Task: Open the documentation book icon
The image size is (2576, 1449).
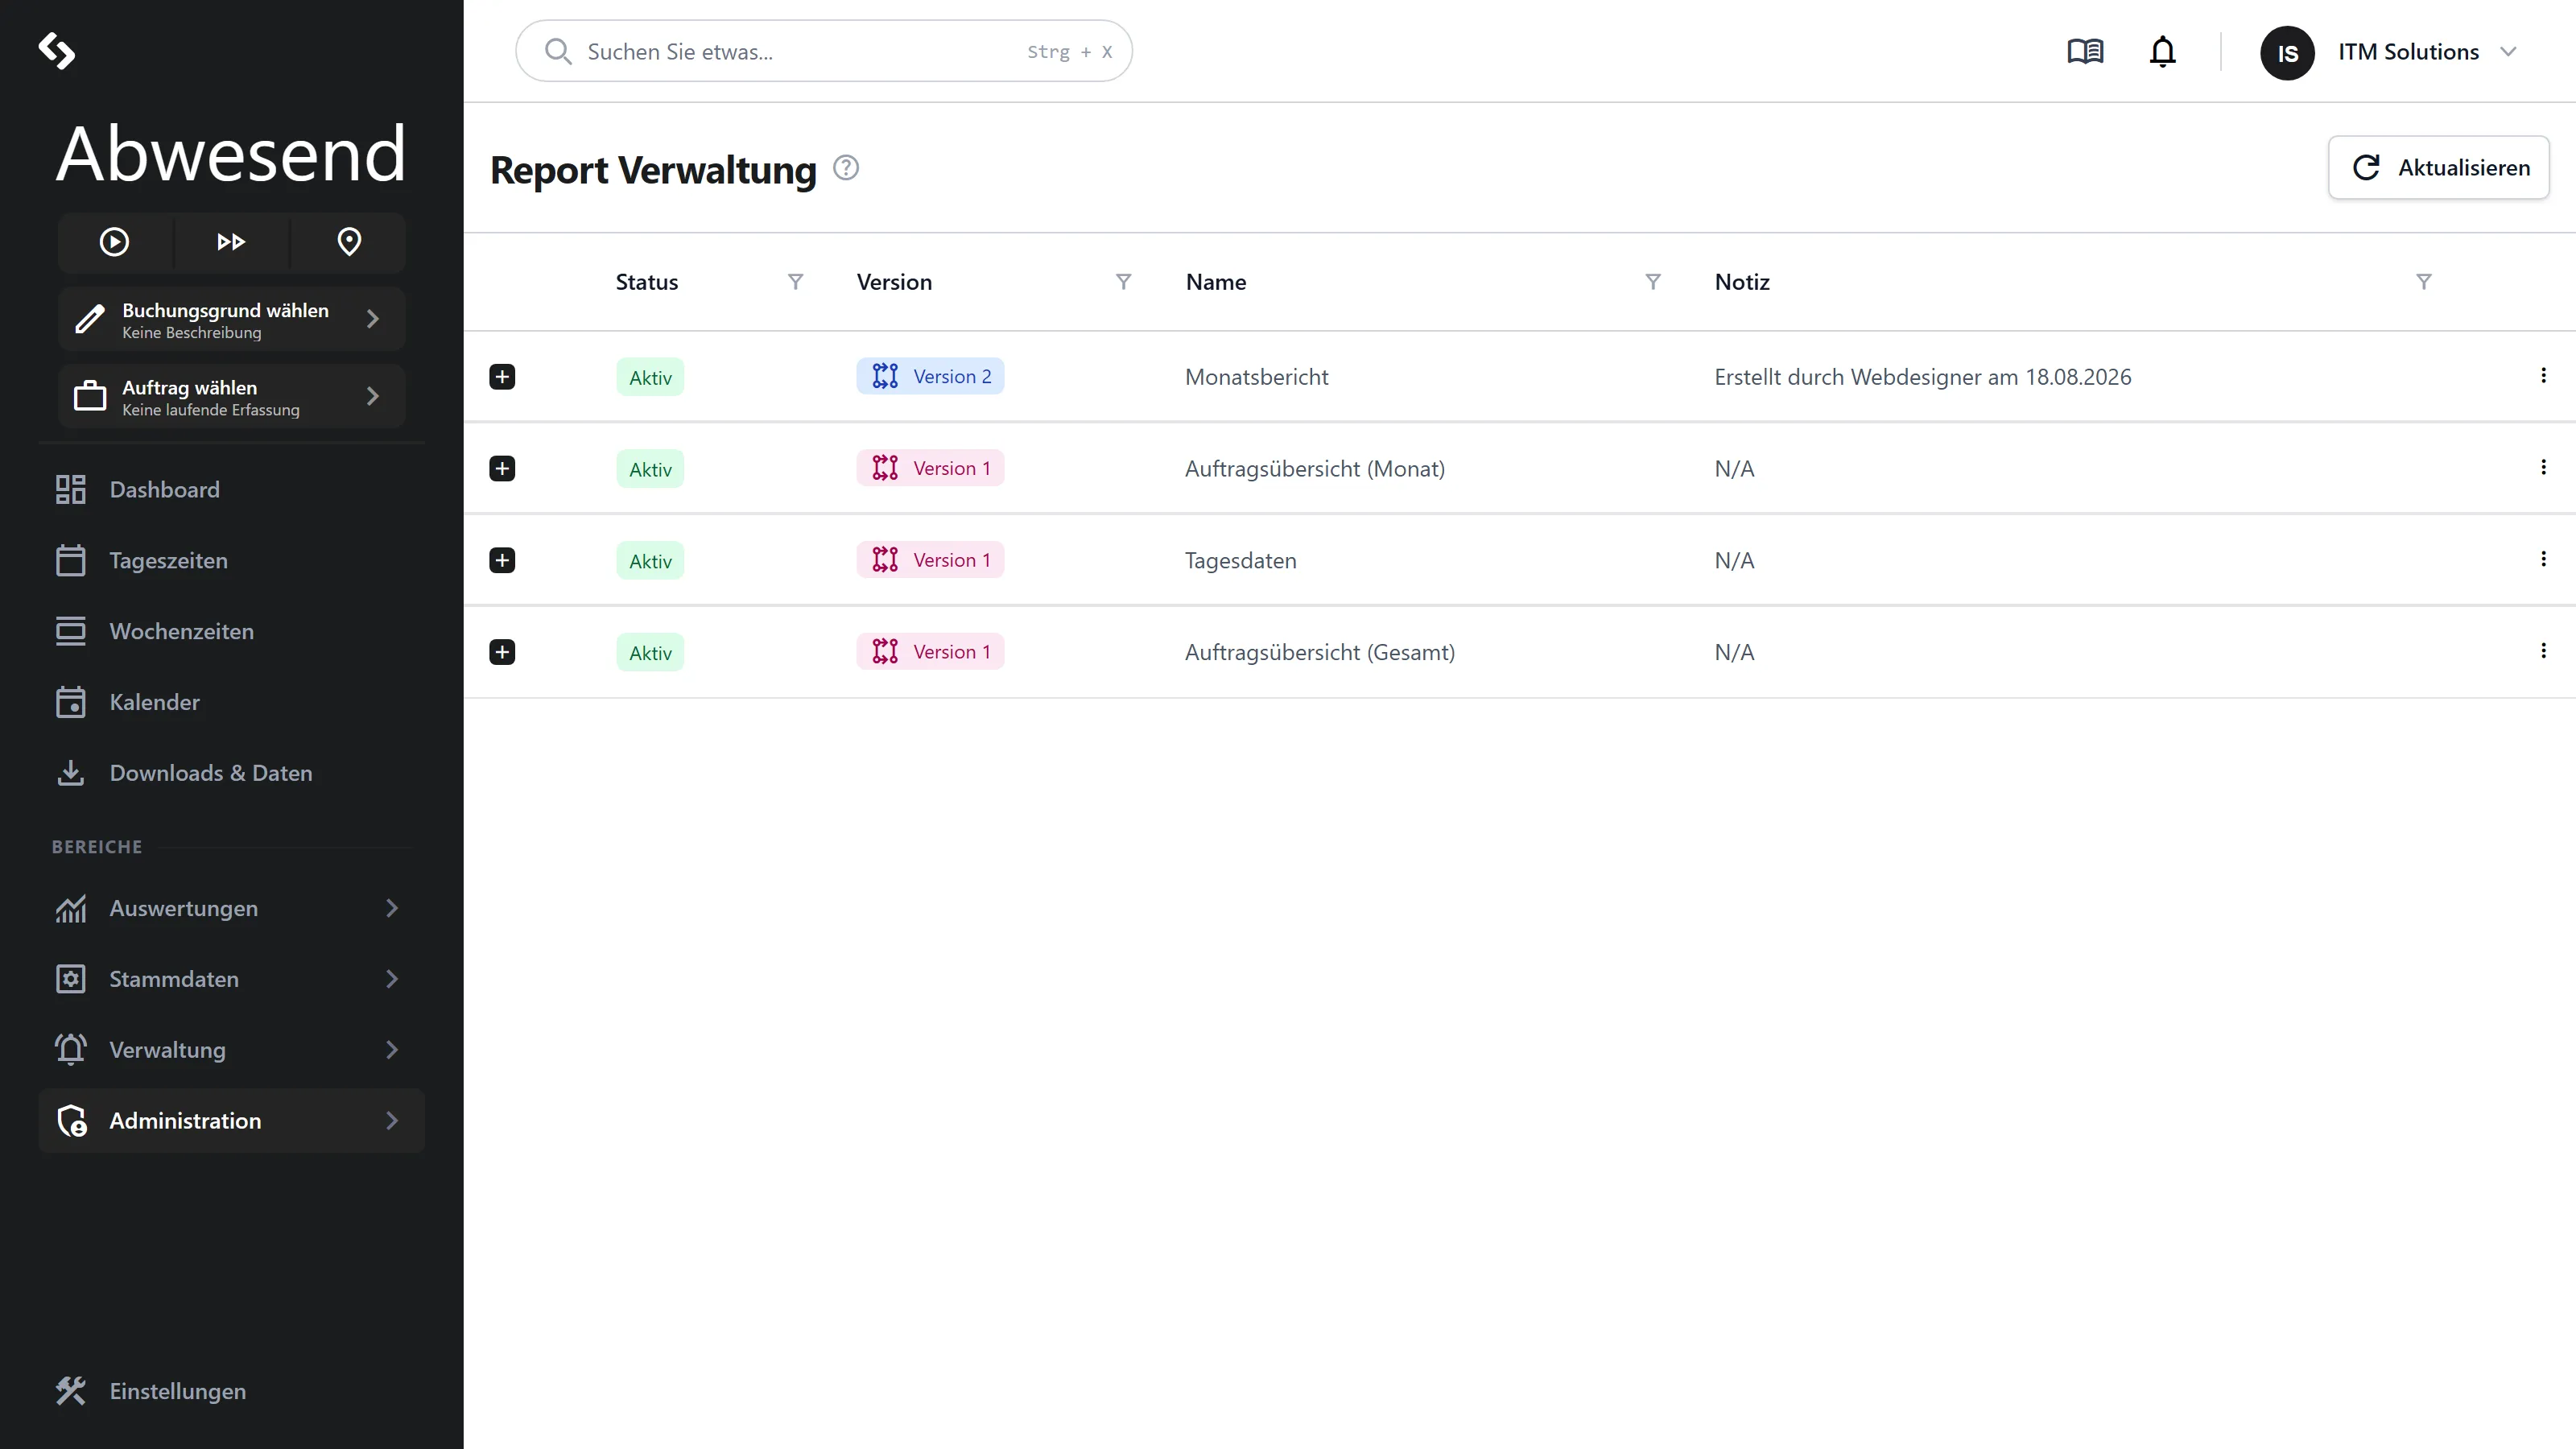Action: [2085, 51]
